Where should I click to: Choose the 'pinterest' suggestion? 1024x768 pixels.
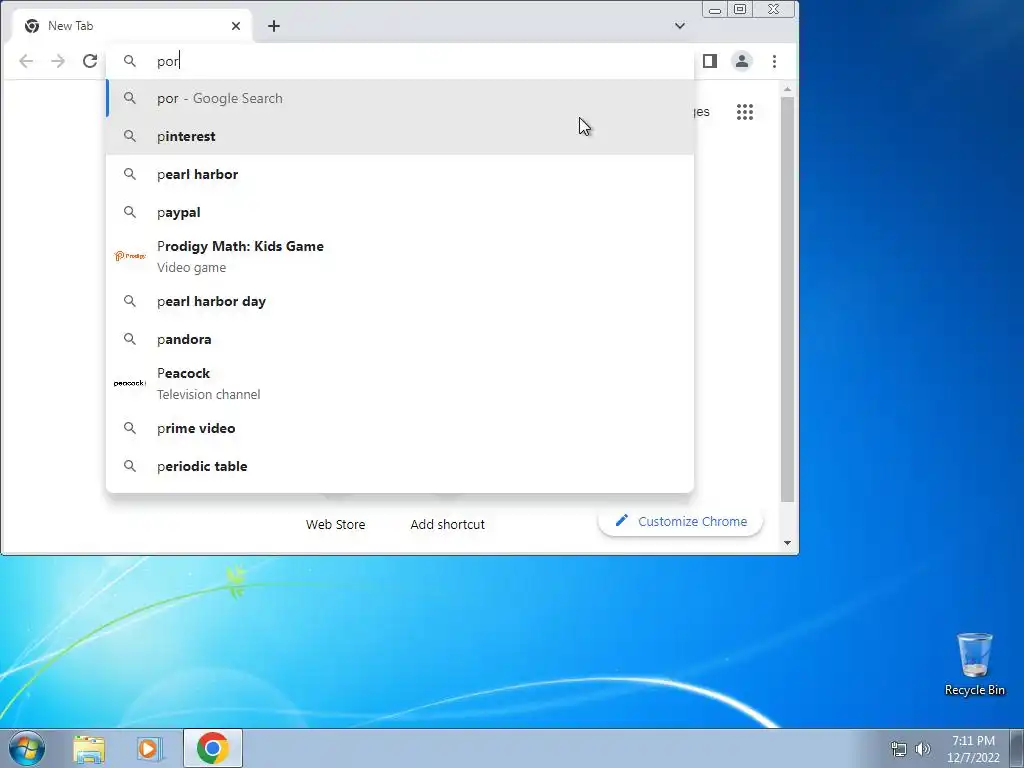(x=400, y=136)
